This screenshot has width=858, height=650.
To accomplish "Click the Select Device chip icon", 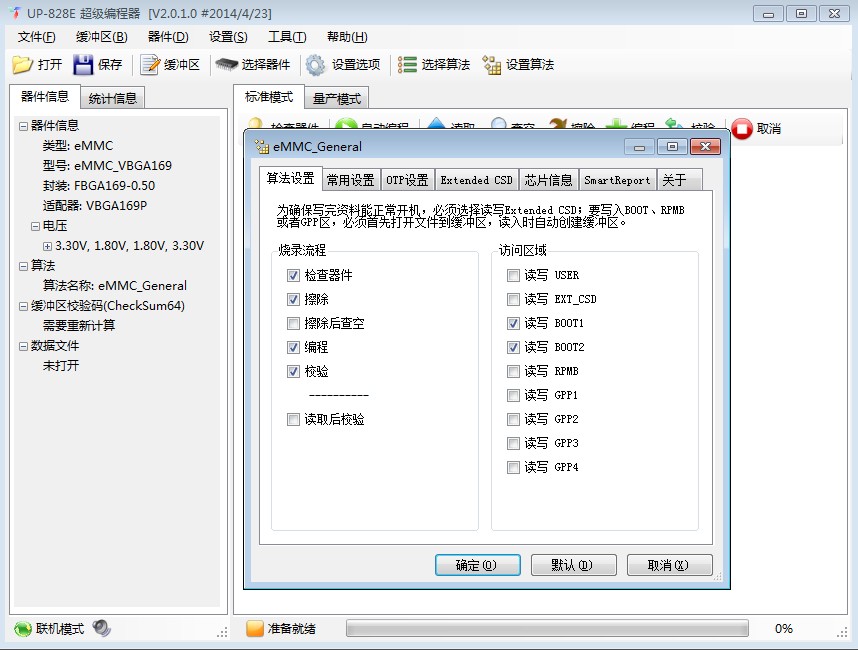I will point(227,65).
